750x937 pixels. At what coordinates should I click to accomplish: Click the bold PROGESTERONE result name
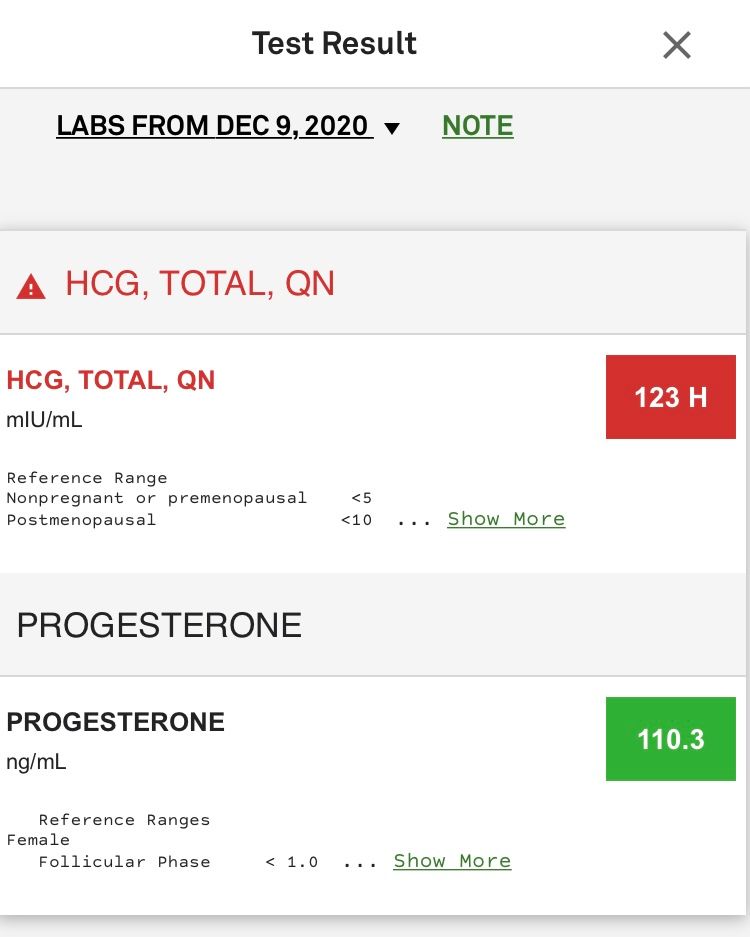tap(116, 722)
